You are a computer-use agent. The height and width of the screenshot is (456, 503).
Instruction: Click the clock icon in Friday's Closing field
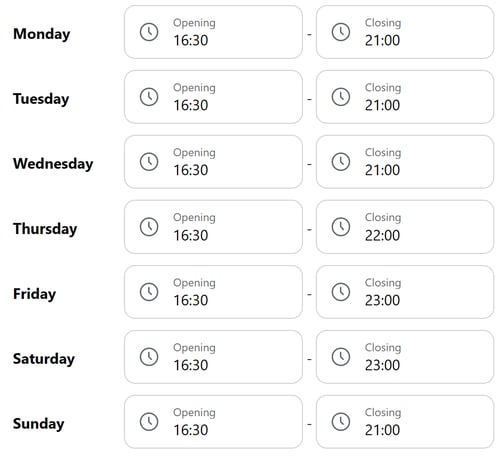(341, 292)
